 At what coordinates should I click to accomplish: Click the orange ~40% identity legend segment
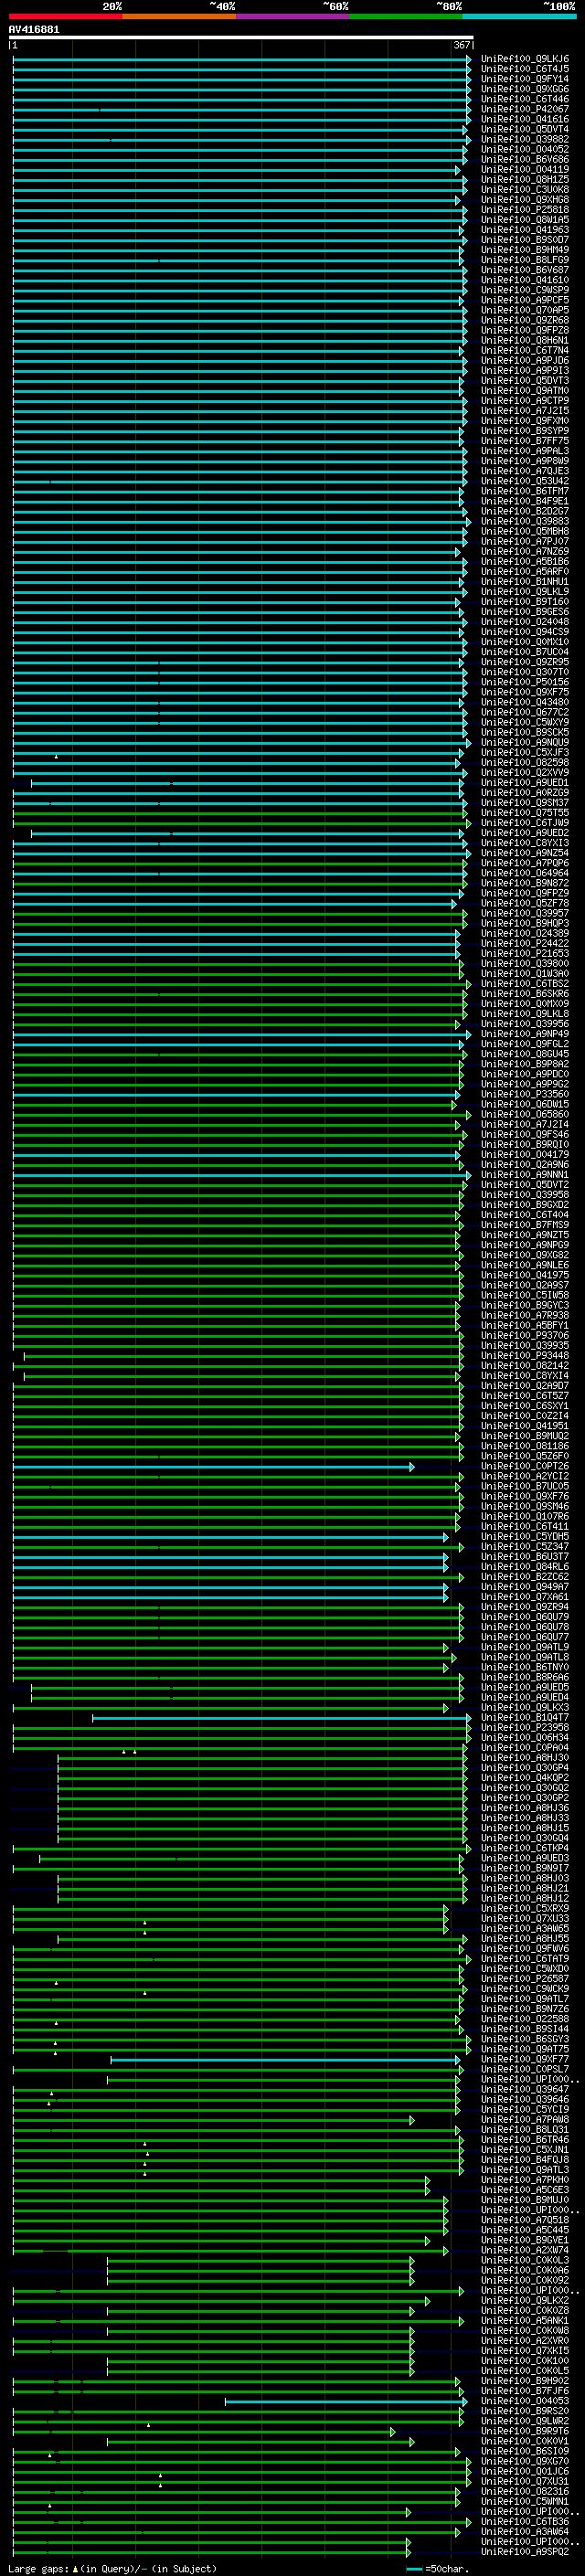pyautogui.click(x=179, y=16)
